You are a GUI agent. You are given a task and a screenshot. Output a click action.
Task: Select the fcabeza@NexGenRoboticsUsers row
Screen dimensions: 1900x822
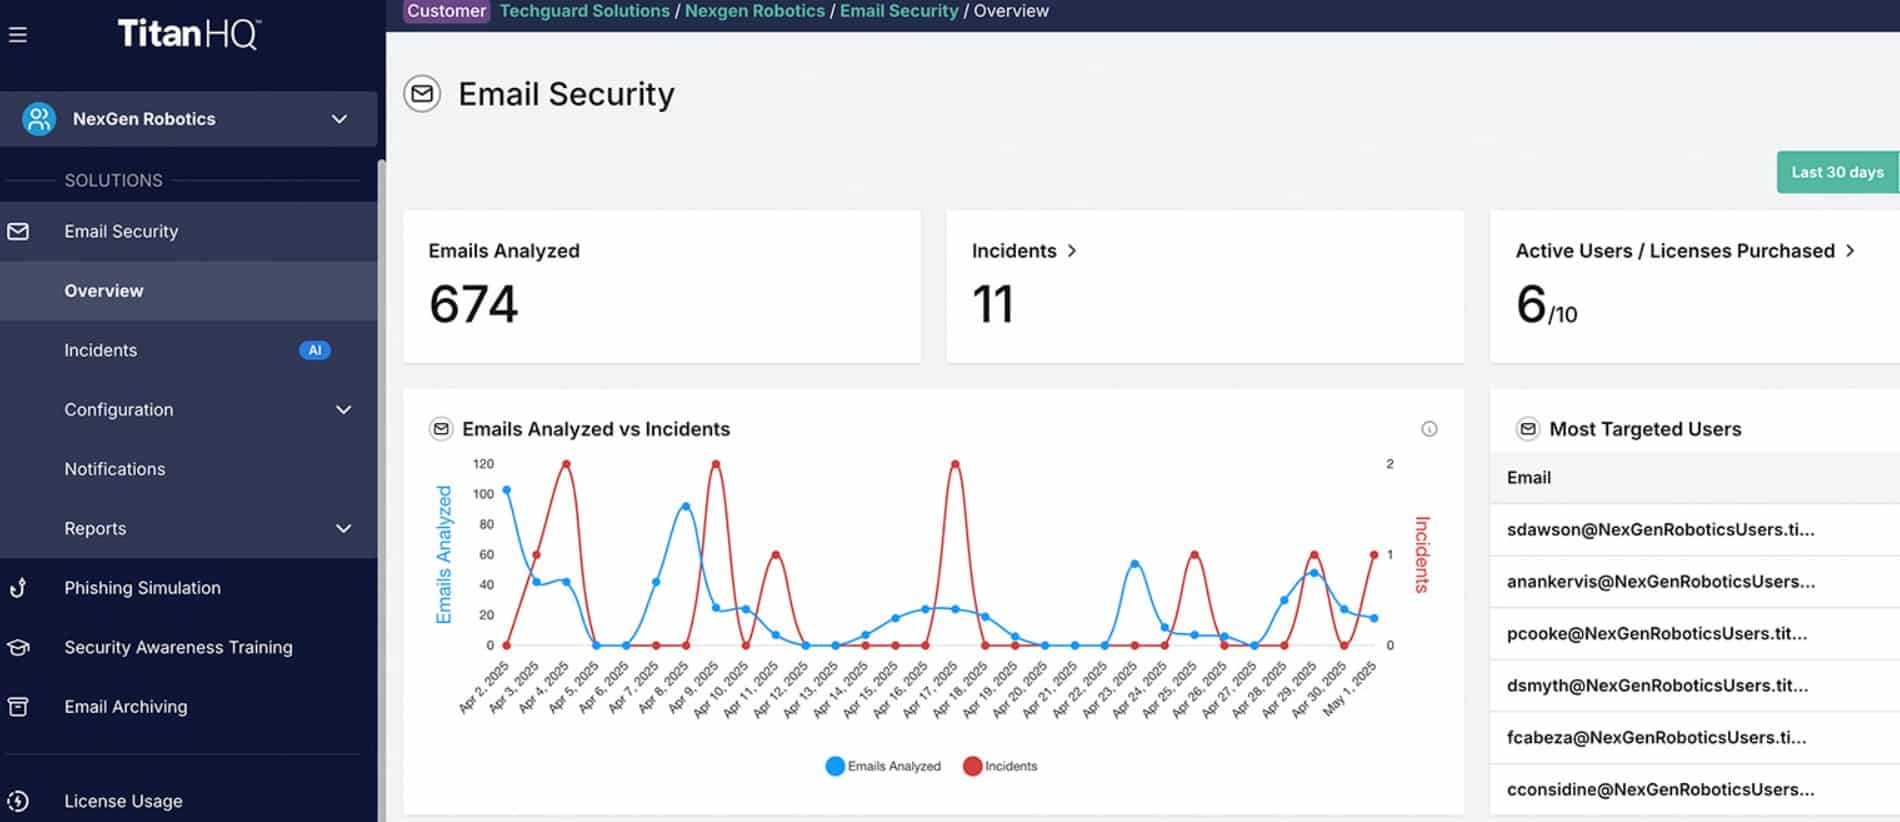[1695, 738]
